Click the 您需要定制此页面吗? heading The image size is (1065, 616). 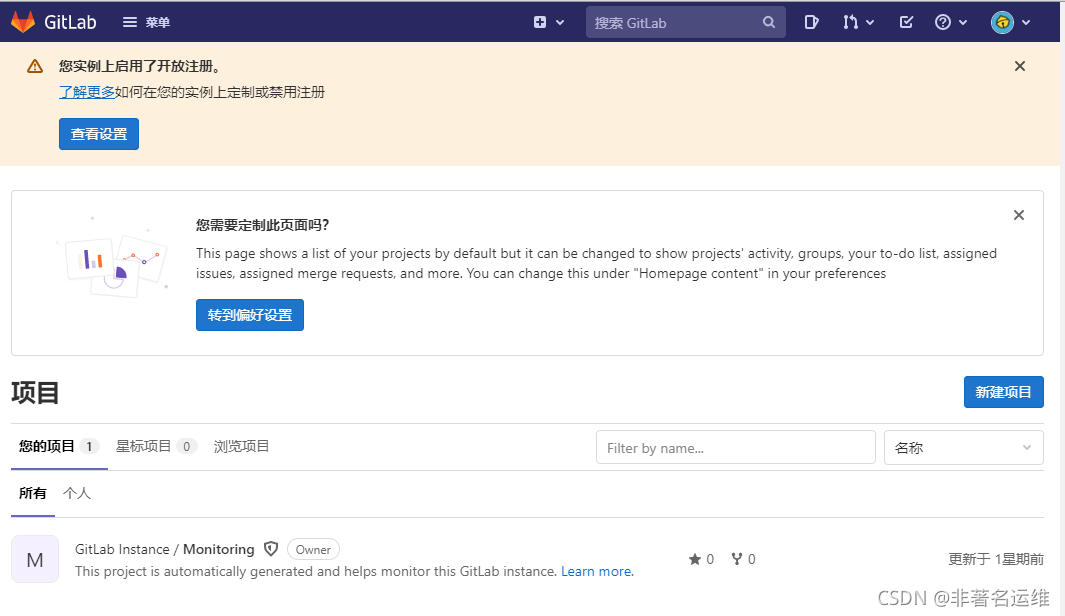coord(262,225)
